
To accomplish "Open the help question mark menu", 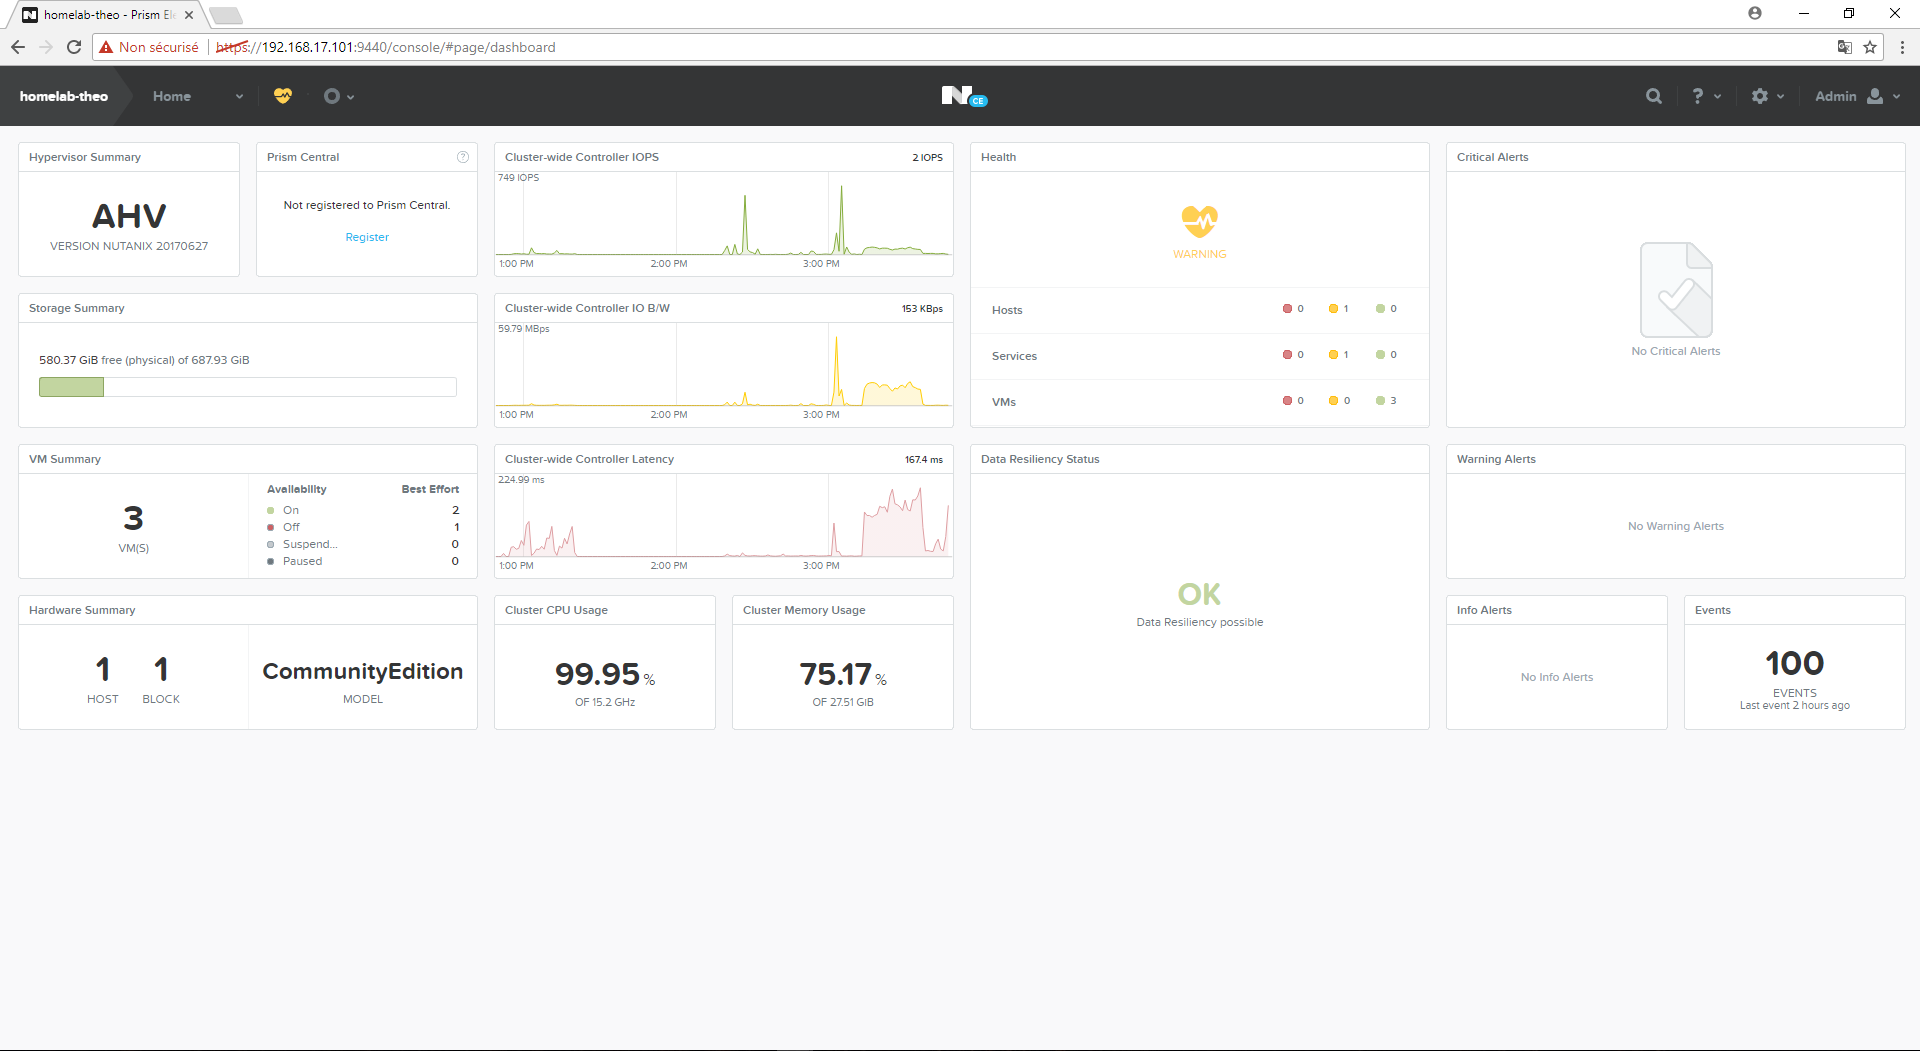I will 1697,96.
